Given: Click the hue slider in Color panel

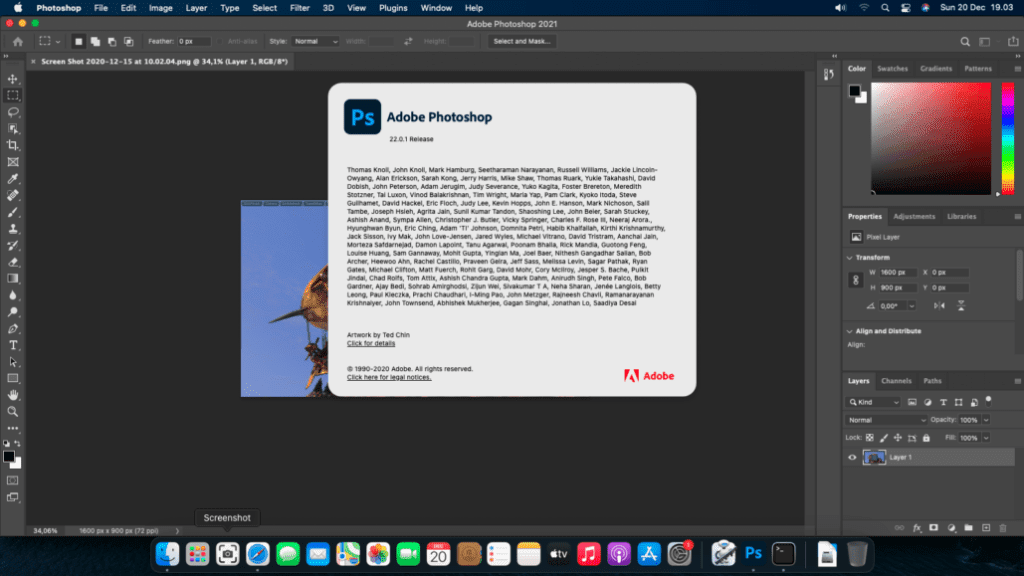Looking at the screenshot, I should point(1008,138).
